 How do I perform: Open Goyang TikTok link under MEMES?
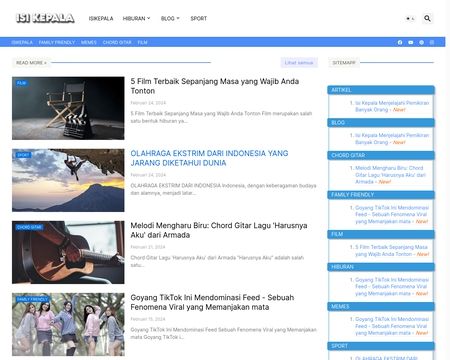(392, 326)
